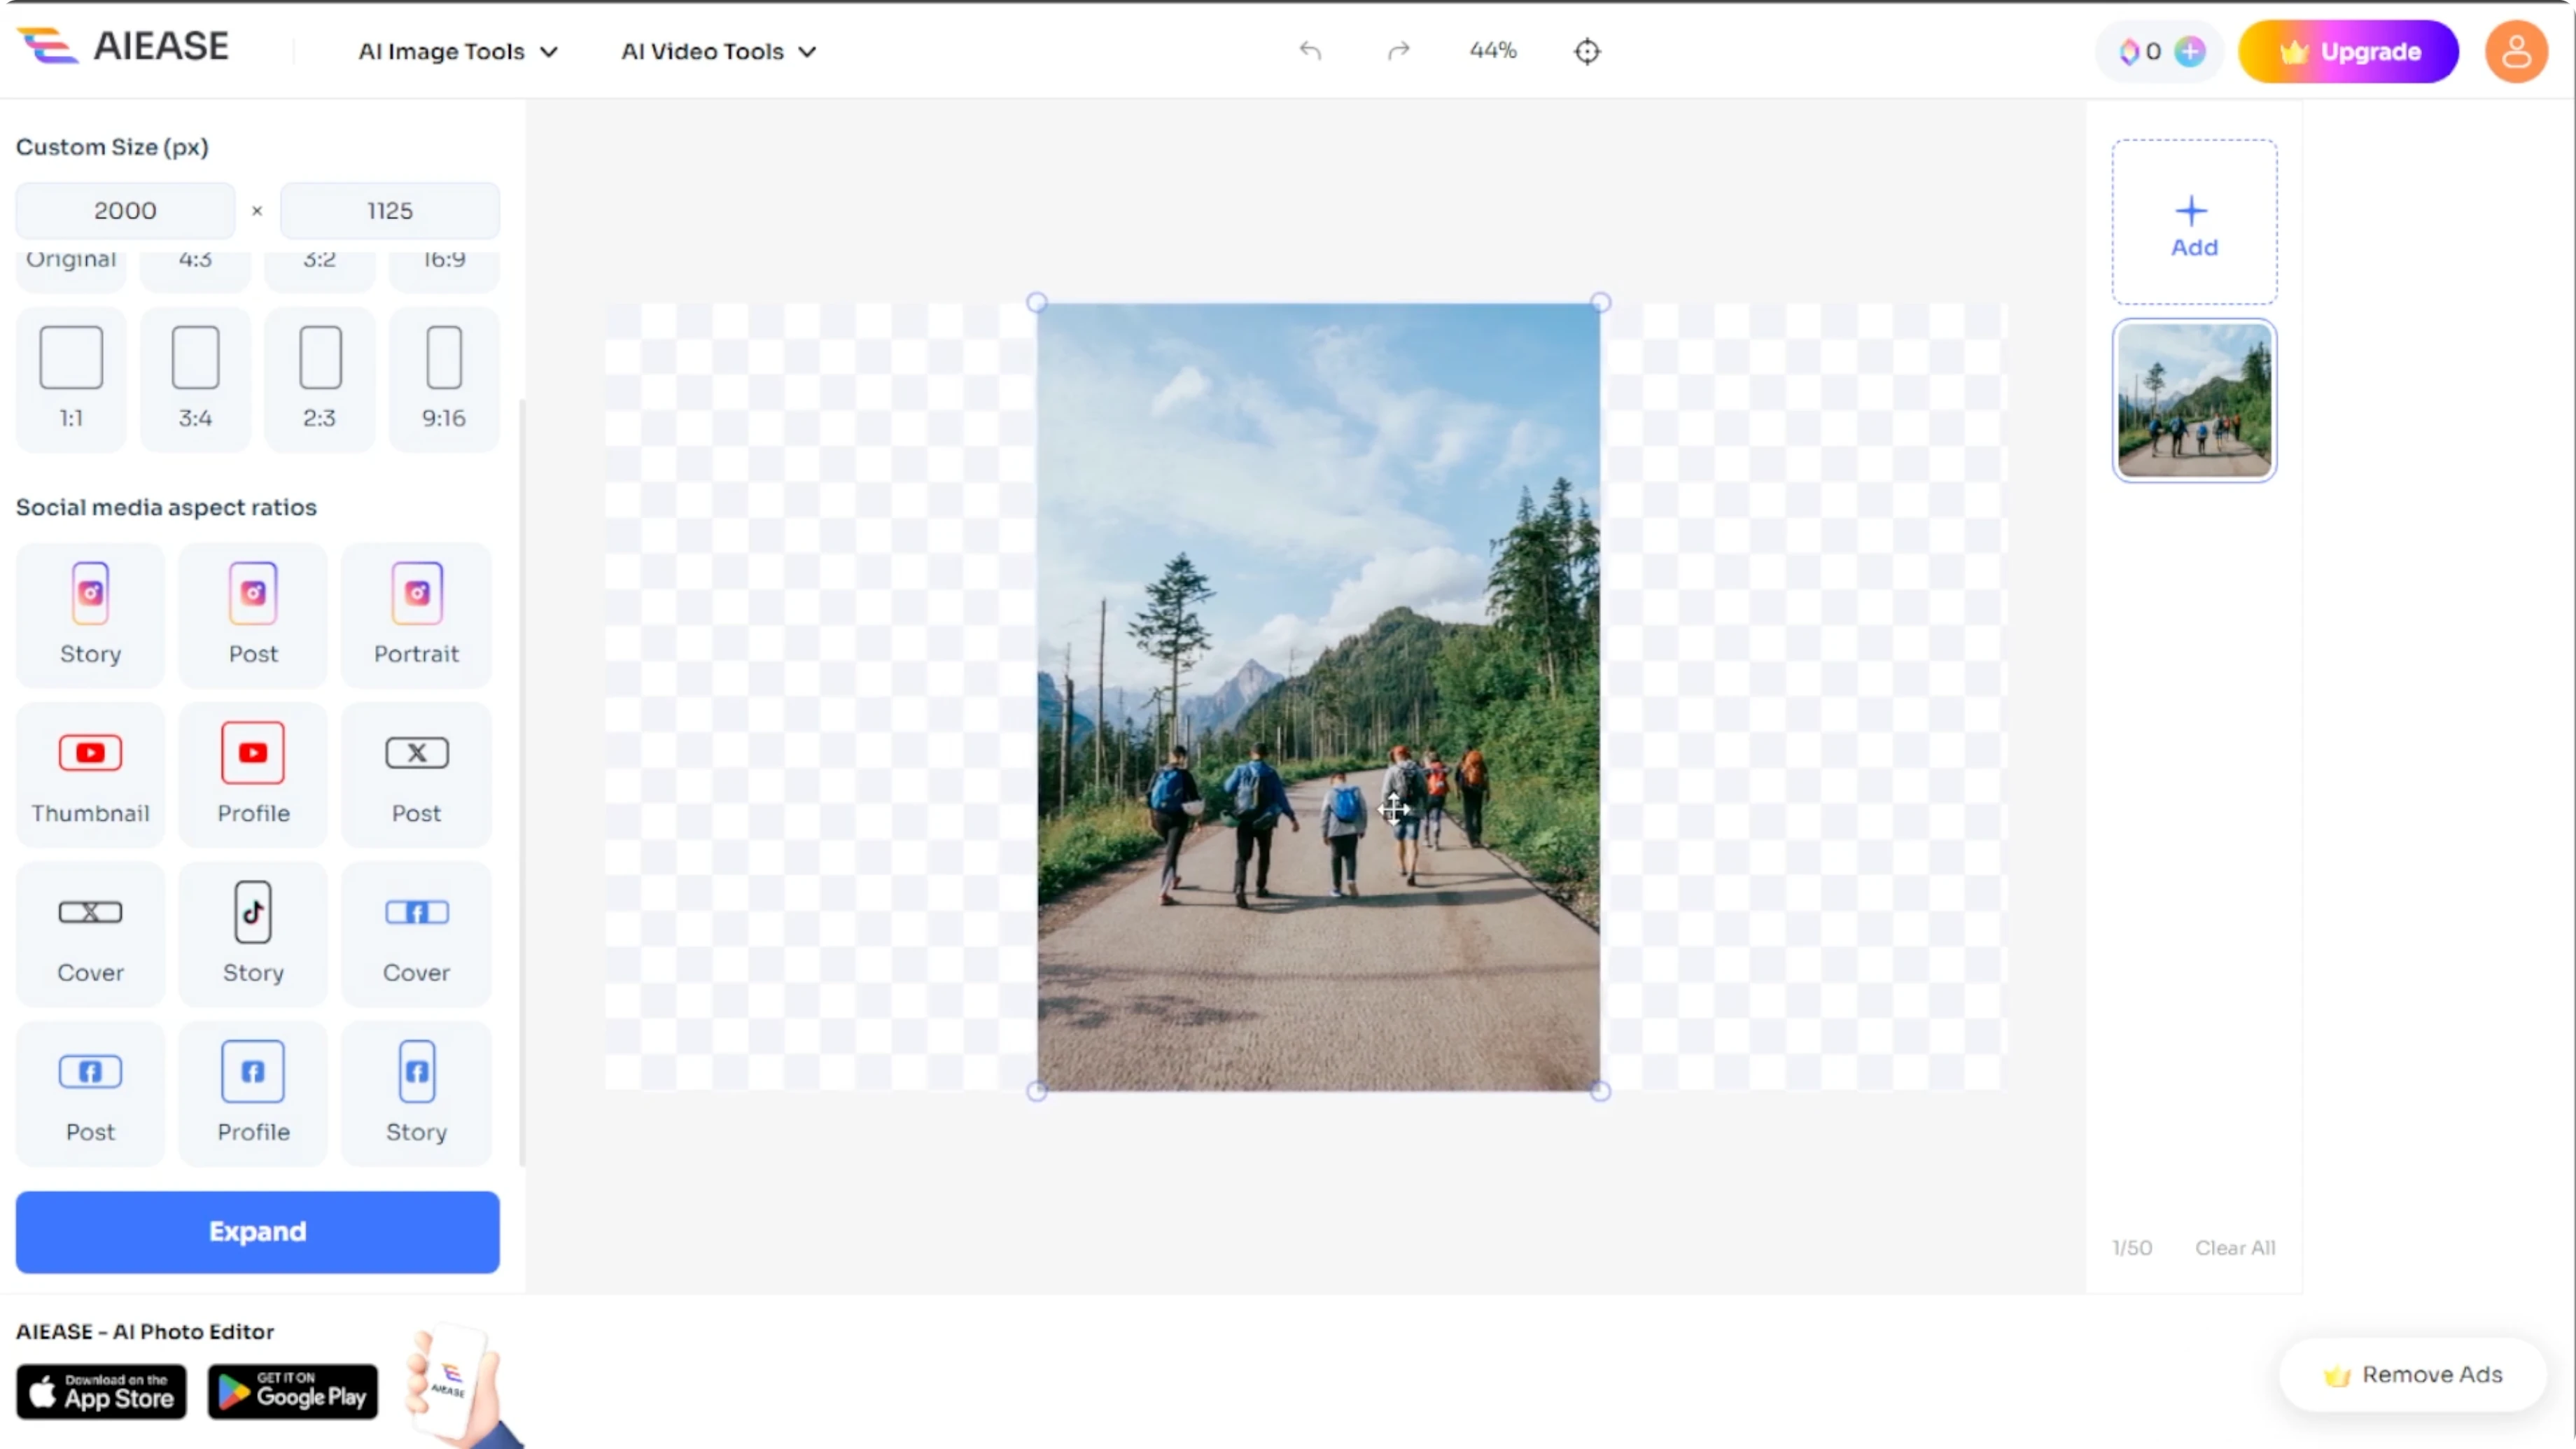
Task: Click the Remove Ads button
Action: [x=2412, y=1375]
